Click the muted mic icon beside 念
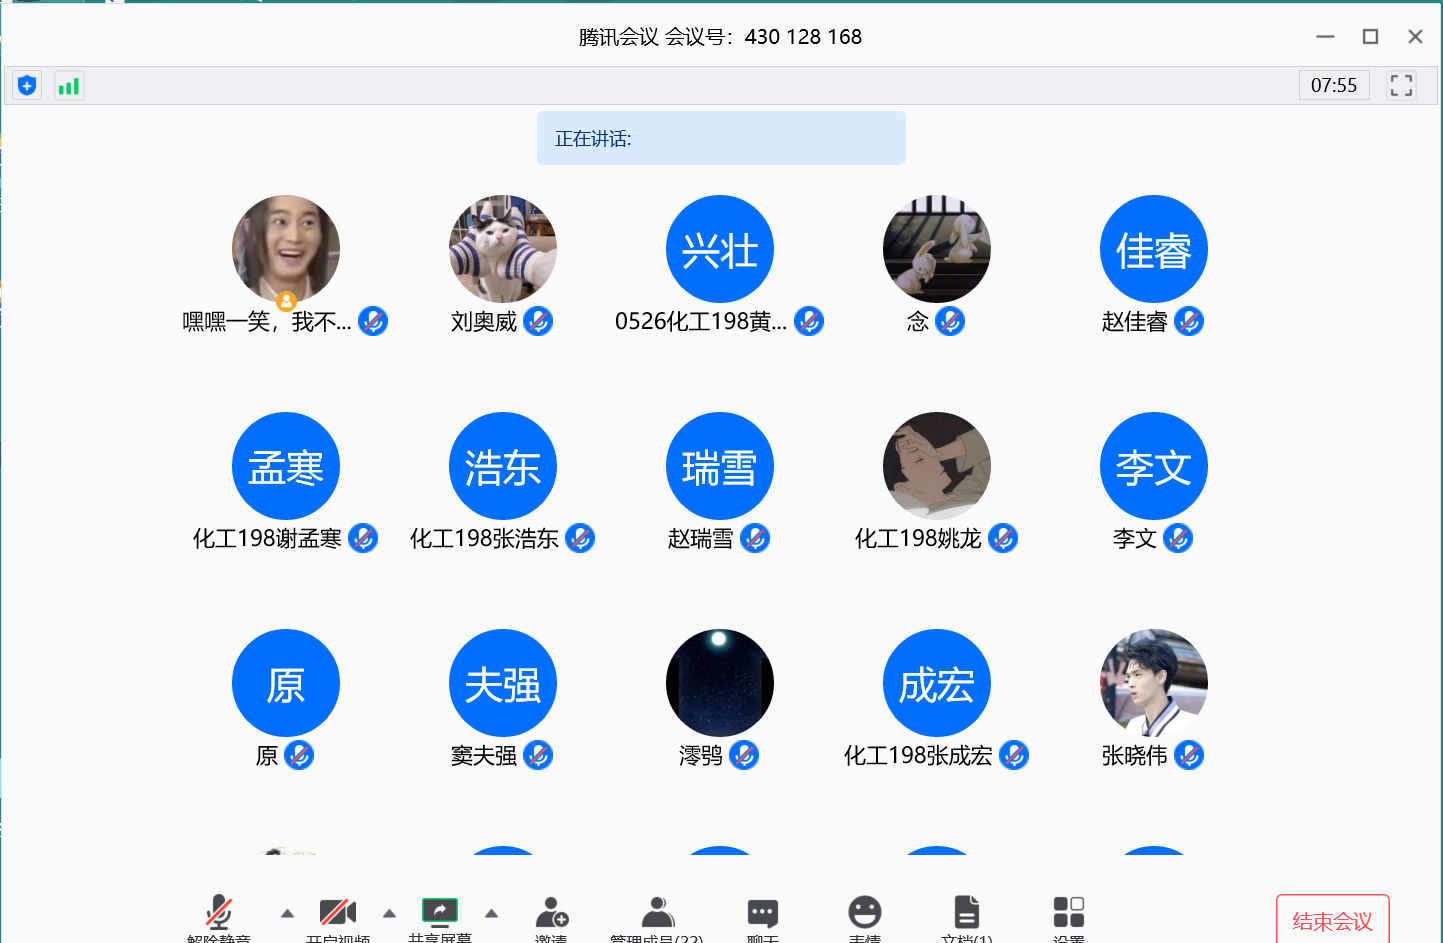The height and width of the screenshot is (943, 1443). (950, 321)
